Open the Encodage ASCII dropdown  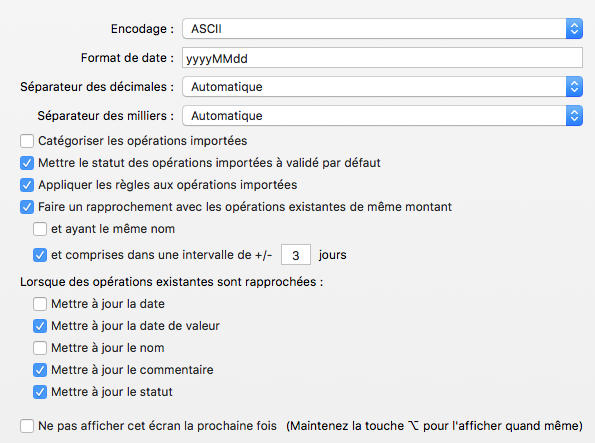382,28
